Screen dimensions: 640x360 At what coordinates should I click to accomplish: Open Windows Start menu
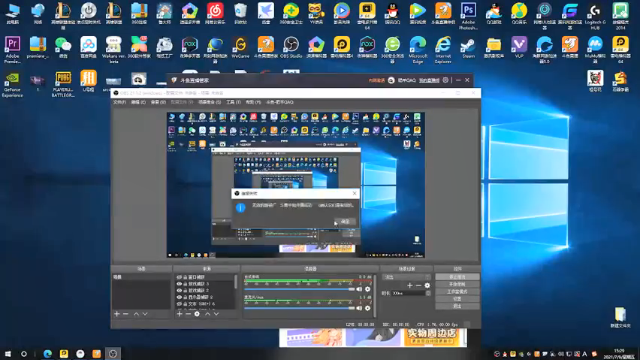point(8,353)
